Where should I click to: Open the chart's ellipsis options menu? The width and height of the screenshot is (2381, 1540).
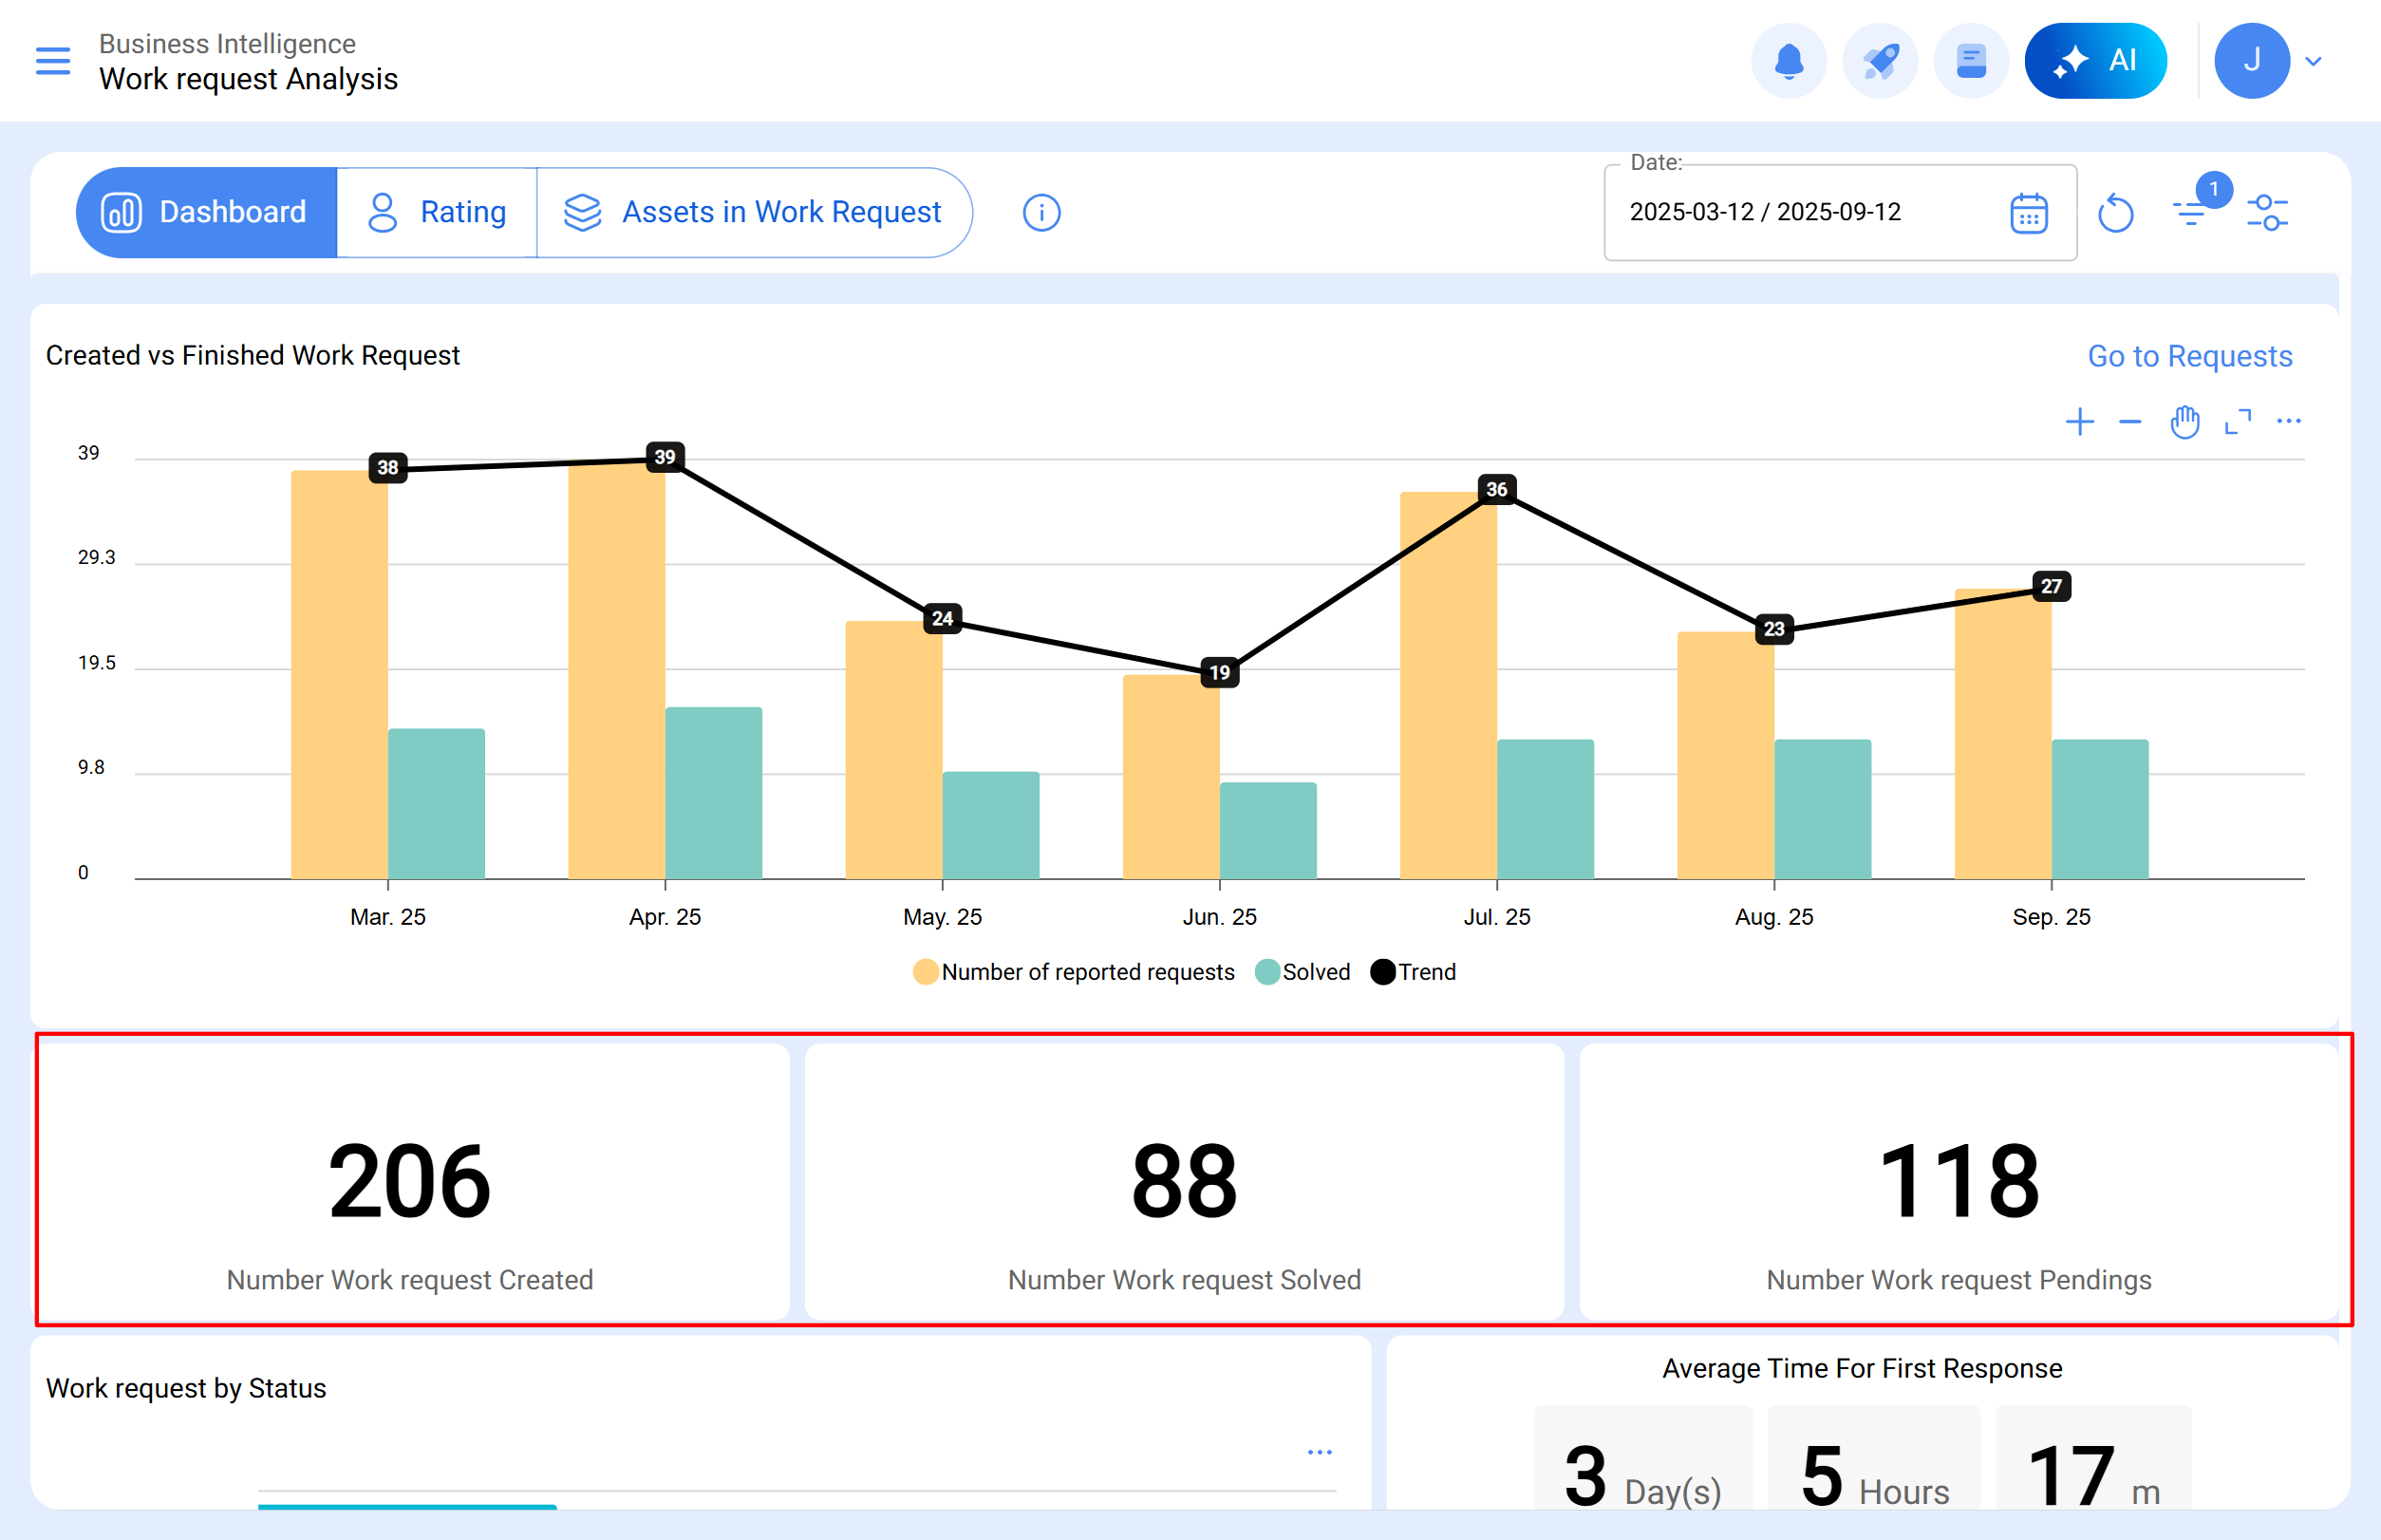click(2290, 421)
